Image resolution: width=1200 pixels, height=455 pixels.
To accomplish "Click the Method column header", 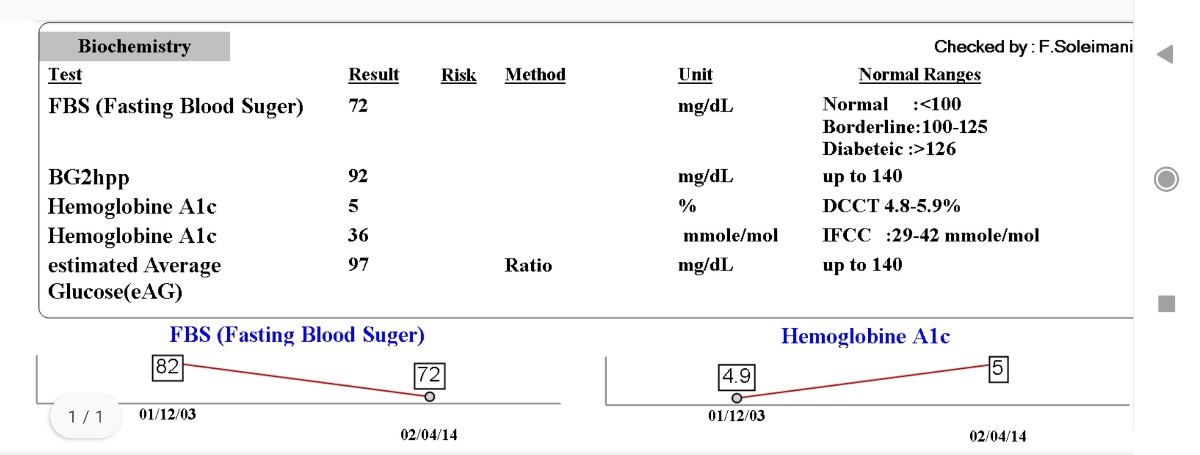I will point(535,75).
